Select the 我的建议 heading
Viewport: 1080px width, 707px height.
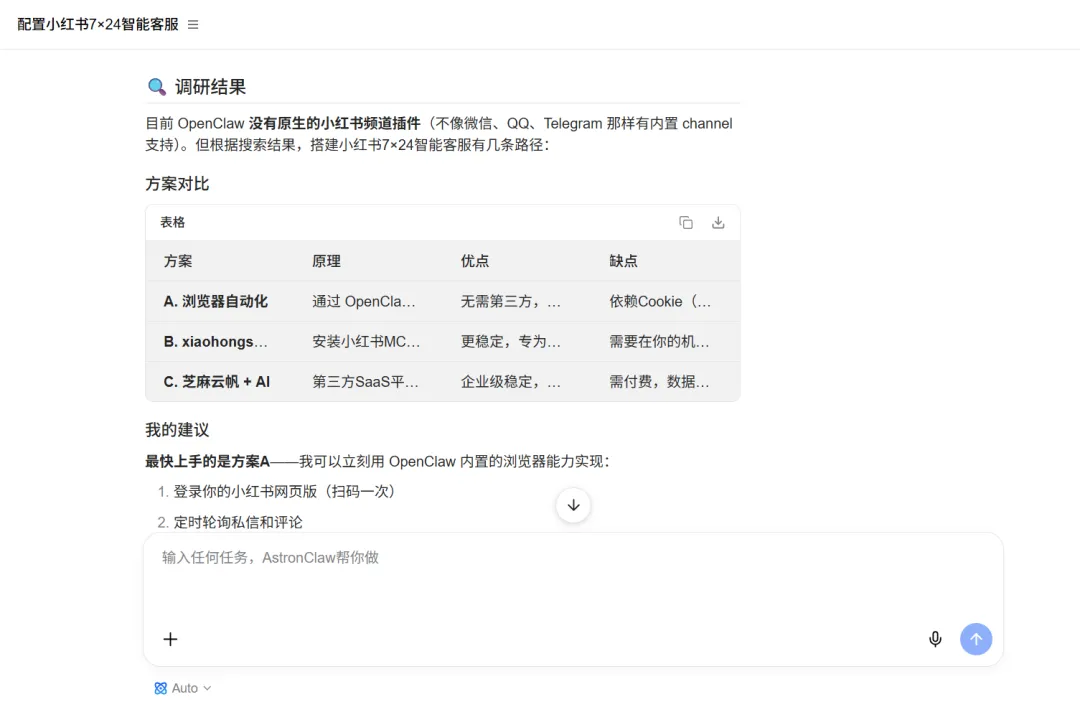click(177, 430)
